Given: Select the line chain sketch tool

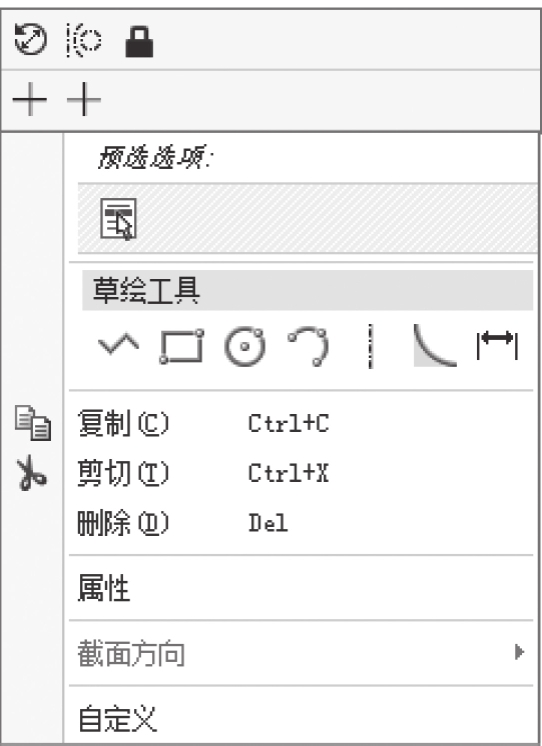Looking at the screenshot, I should point(118,344).
